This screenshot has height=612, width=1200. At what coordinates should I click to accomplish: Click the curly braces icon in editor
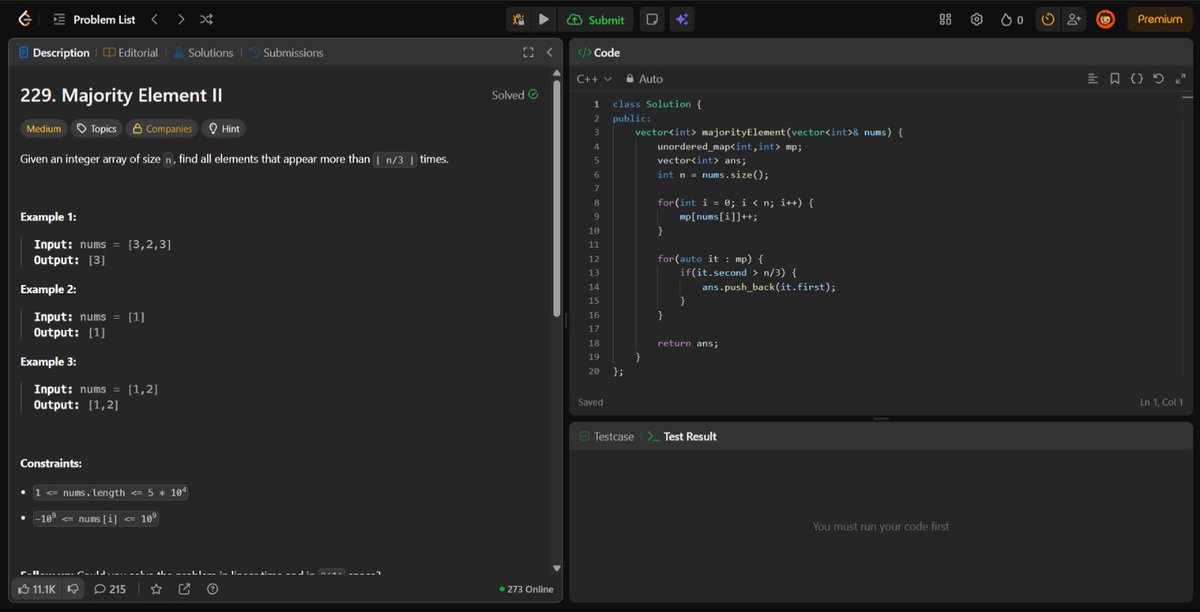[1137, 79]
